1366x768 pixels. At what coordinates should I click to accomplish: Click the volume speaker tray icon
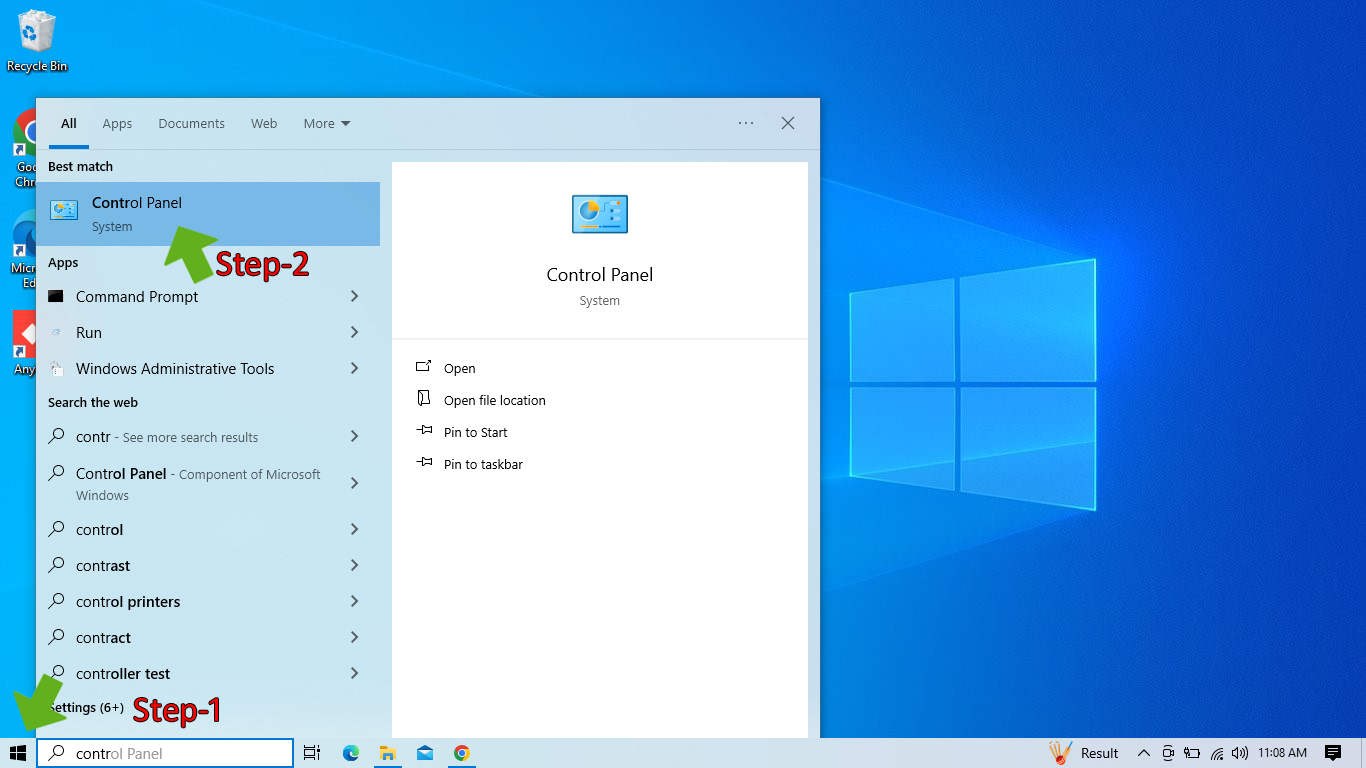tap(1240, 753)
